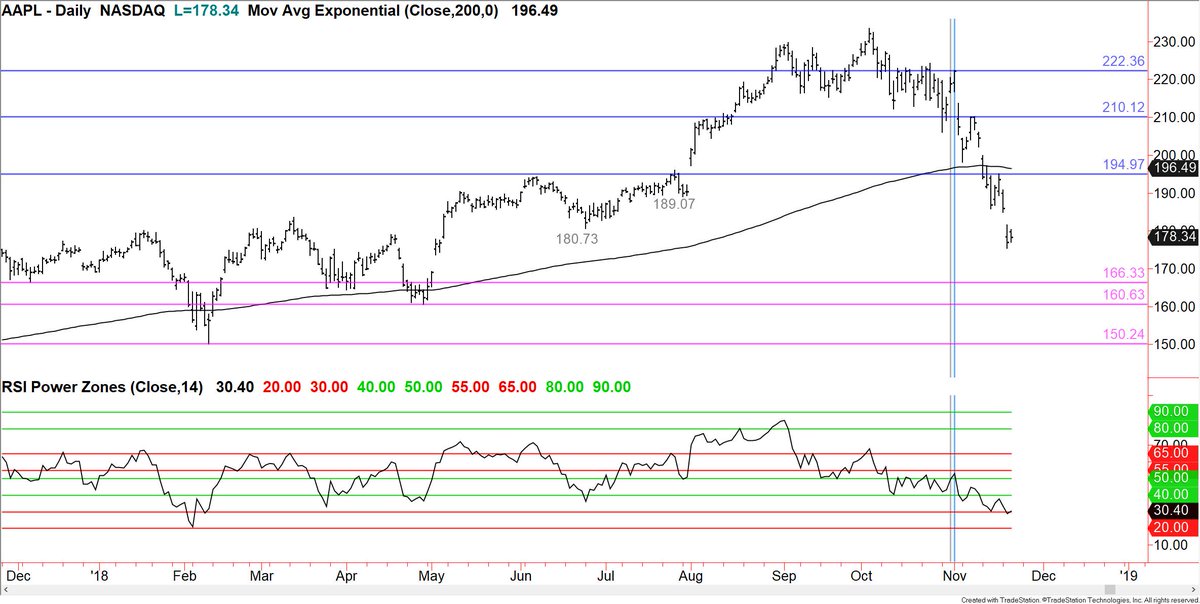This screenshot has height=604, width=1200.
Task: Click the Dec label at left of time axis
Action: click(x=19, y=576)
